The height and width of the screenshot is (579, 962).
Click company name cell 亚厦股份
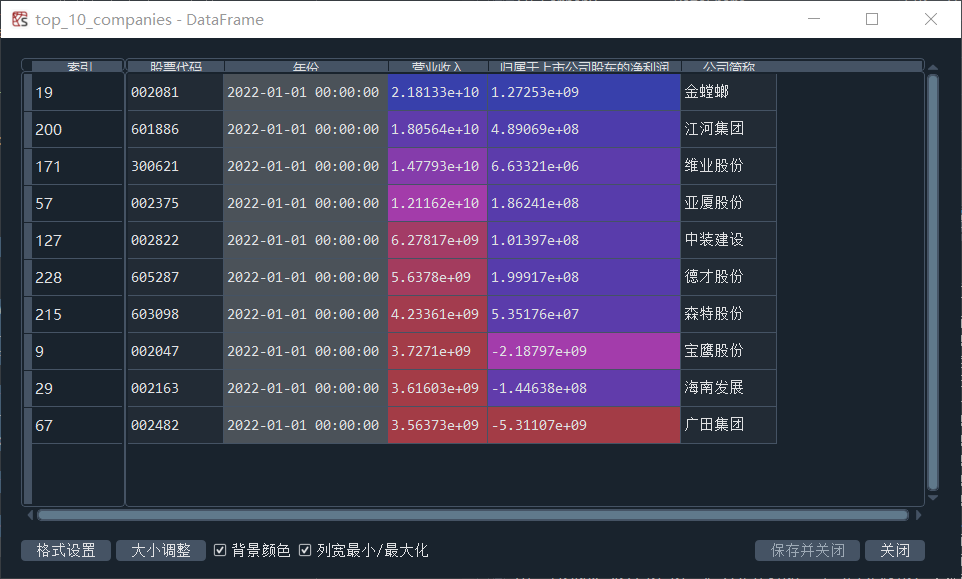728,203
